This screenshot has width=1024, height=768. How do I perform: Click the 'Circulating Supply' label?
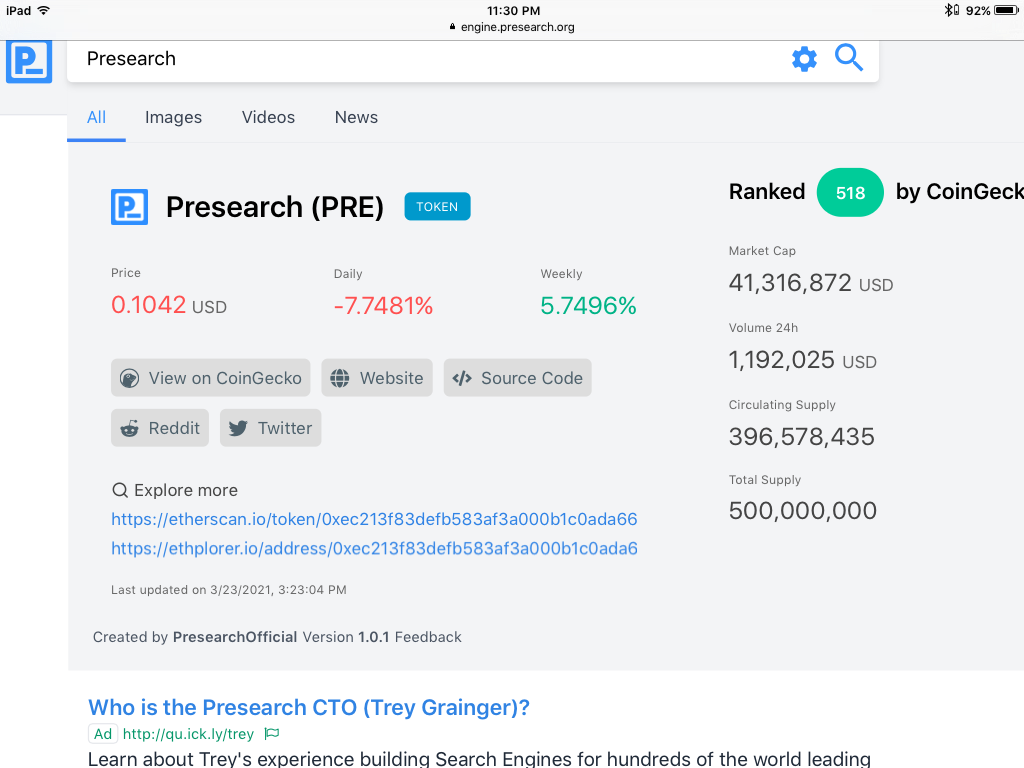pyautogui.click(x=782, y=405)
